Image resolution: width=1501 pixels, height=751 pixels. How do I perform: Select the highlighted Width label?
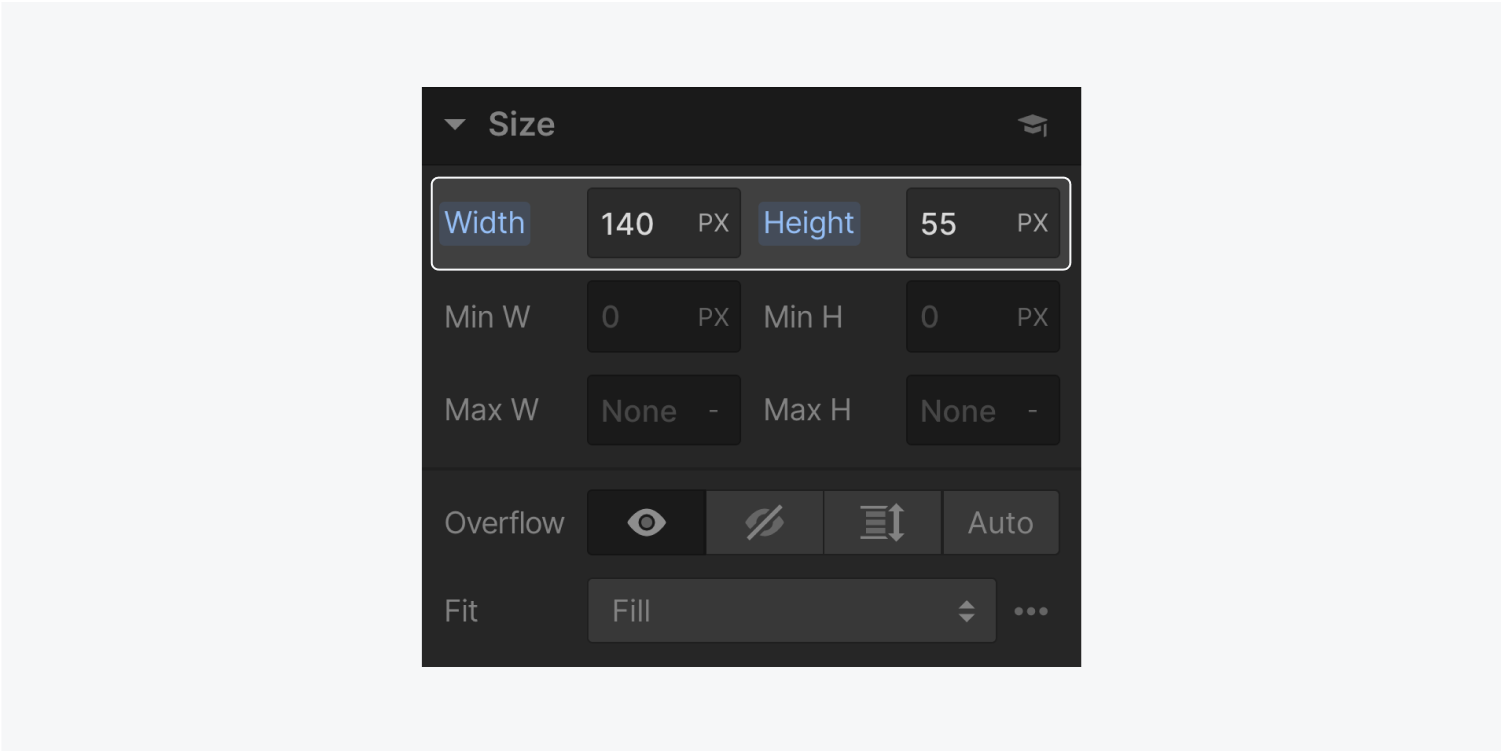pos(484,223)
